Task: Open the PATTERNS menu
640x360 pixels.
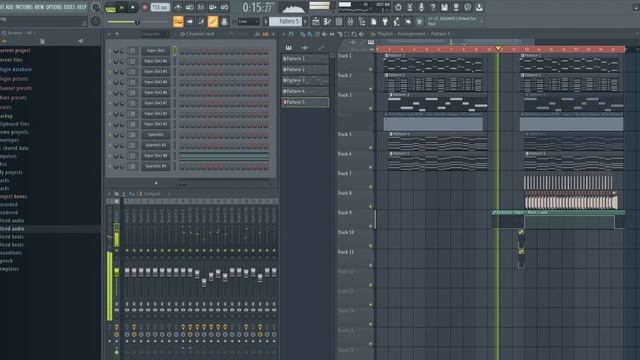Action: (24, 7)
